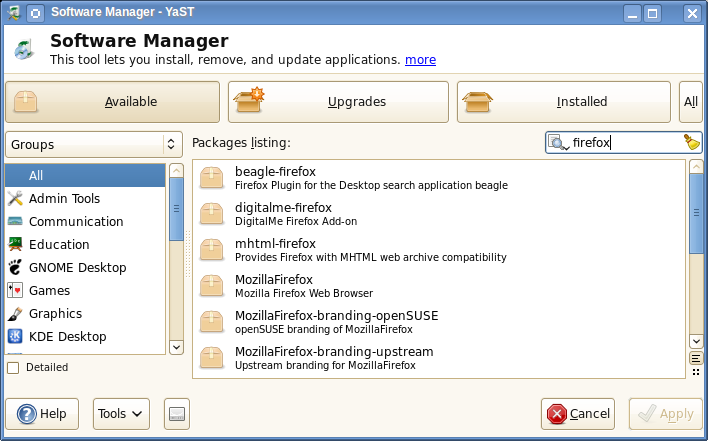Select the GNOME Desktop group icon
The width and height of the screenshot is (708, 441).
(x=15, y=267)
